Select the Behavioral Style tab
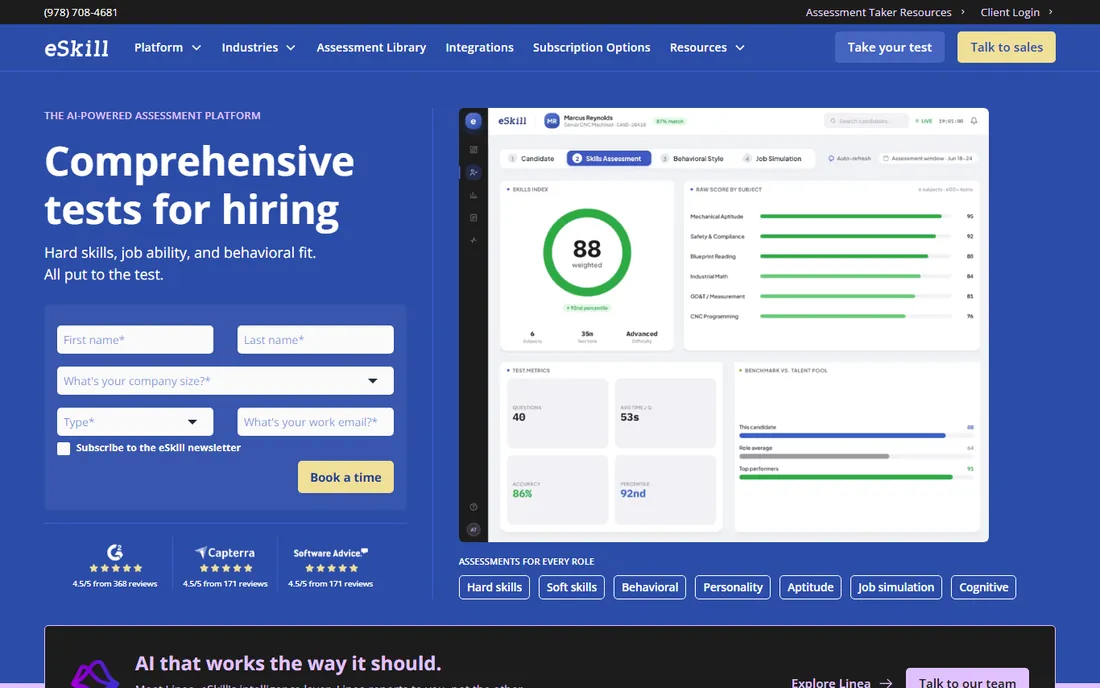 [692, 158]
